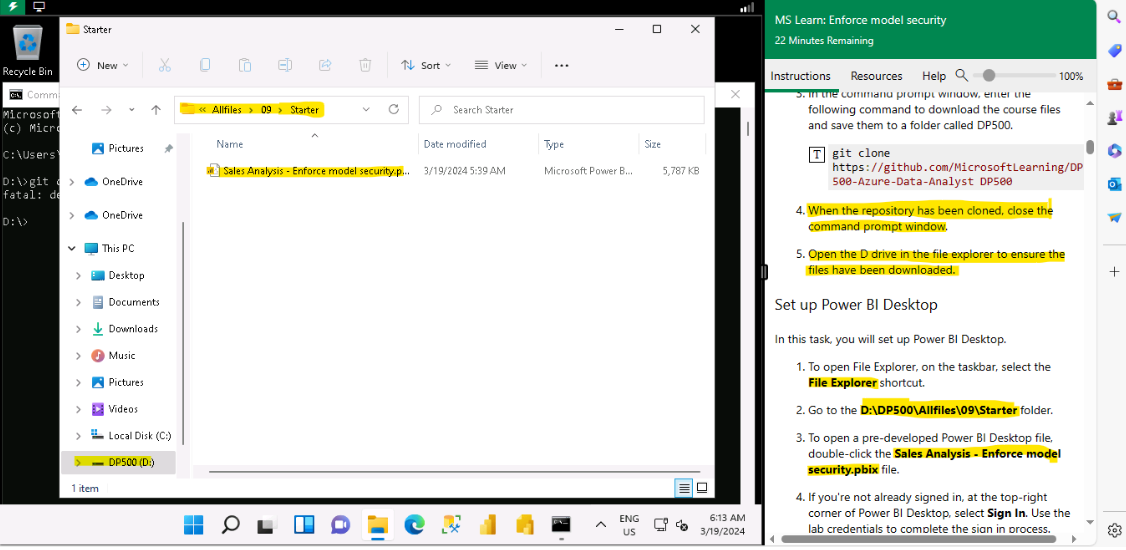Viewport: 1126px width, 550px height.
Task: Open sidebar settings gear icon
Action: coord(1115,531)
